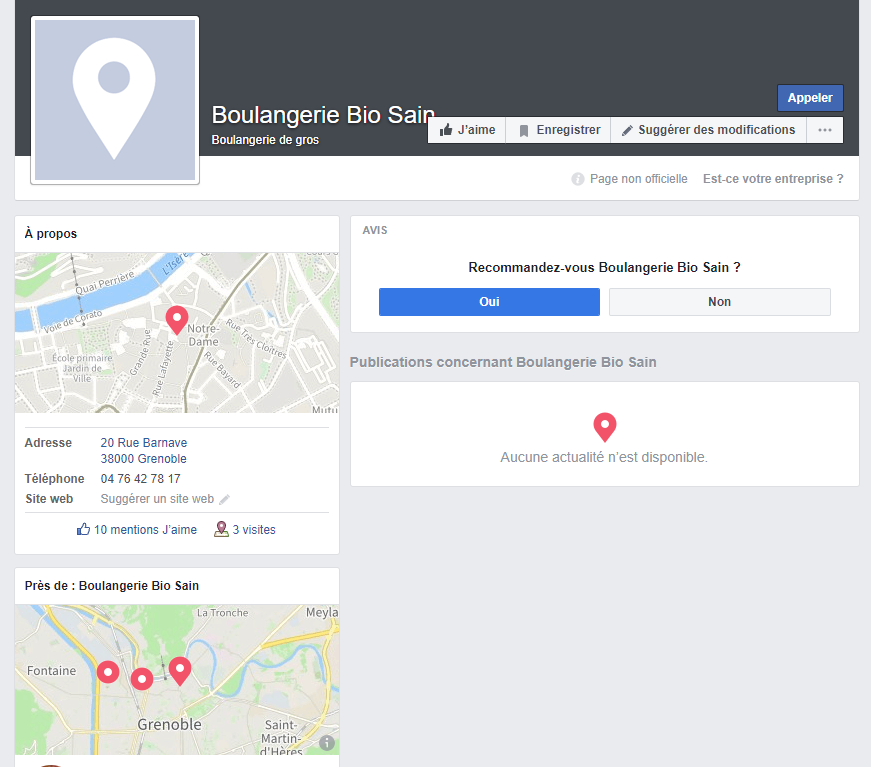Click Publications concernant Boulangerie Bio Sain heading
Viewport: 871px width, 767px height.
(x=503, y=362)
